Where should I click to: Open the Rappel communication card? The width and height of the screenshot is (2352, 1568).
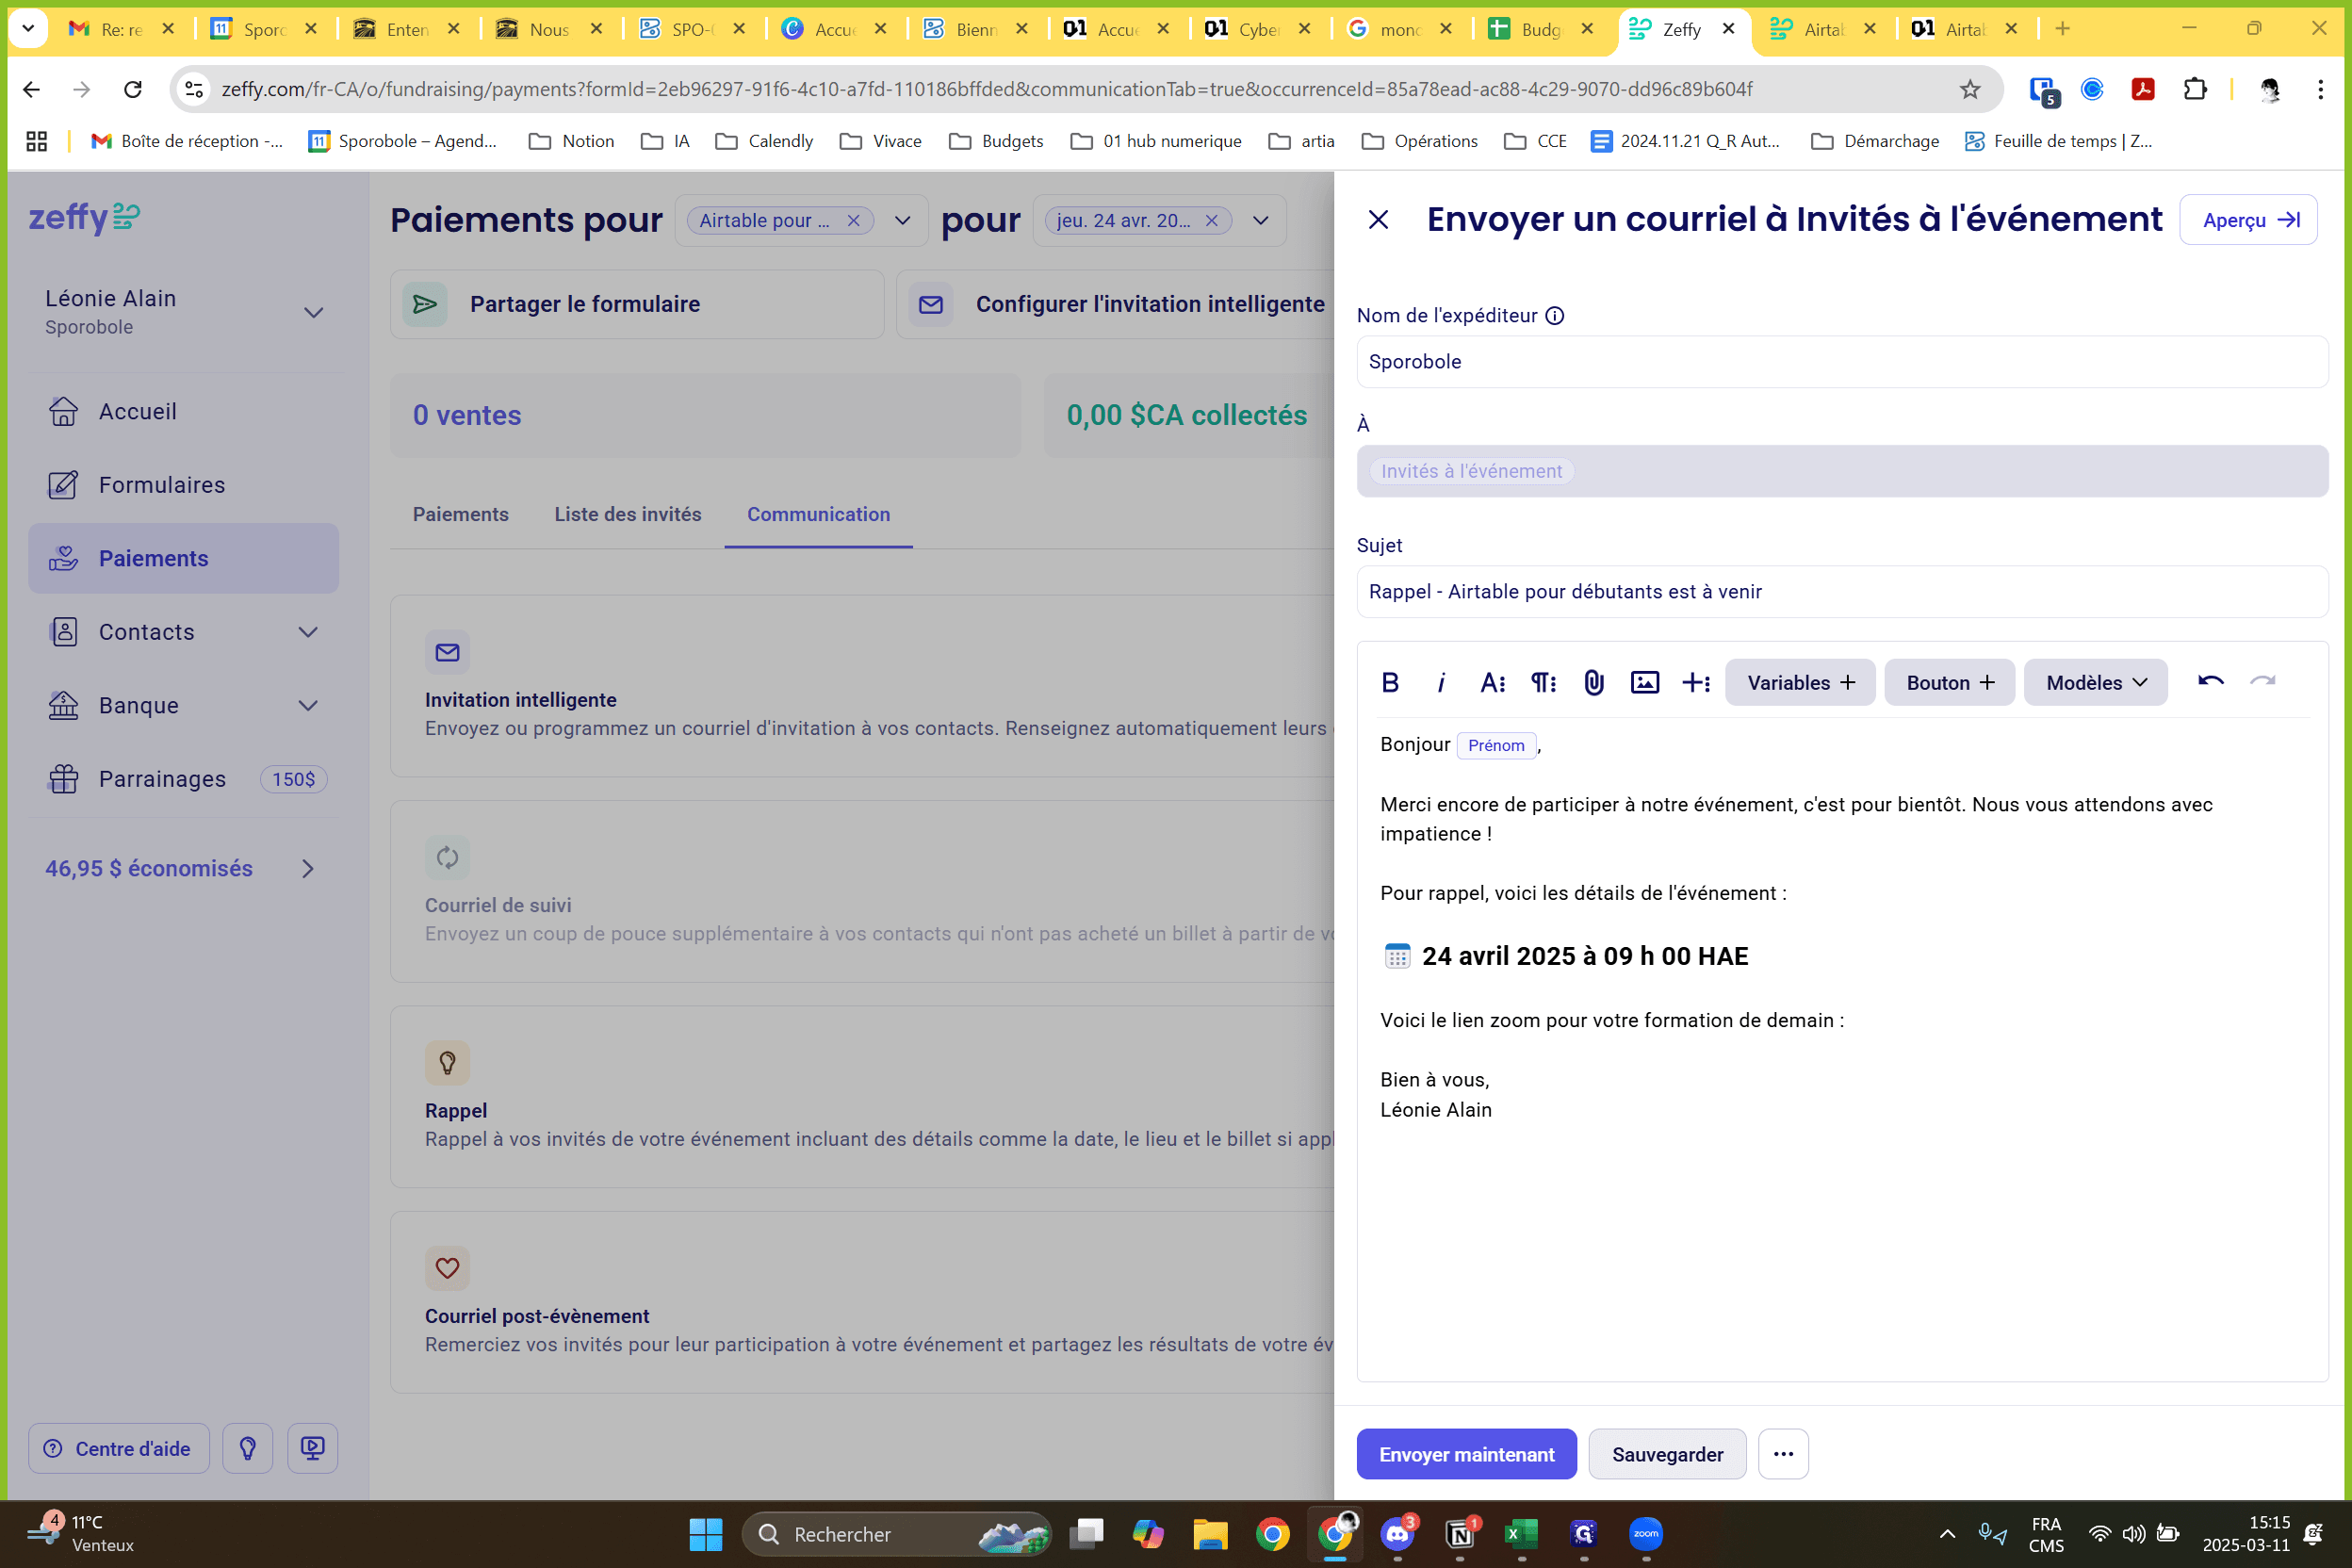coord(862,1097)
